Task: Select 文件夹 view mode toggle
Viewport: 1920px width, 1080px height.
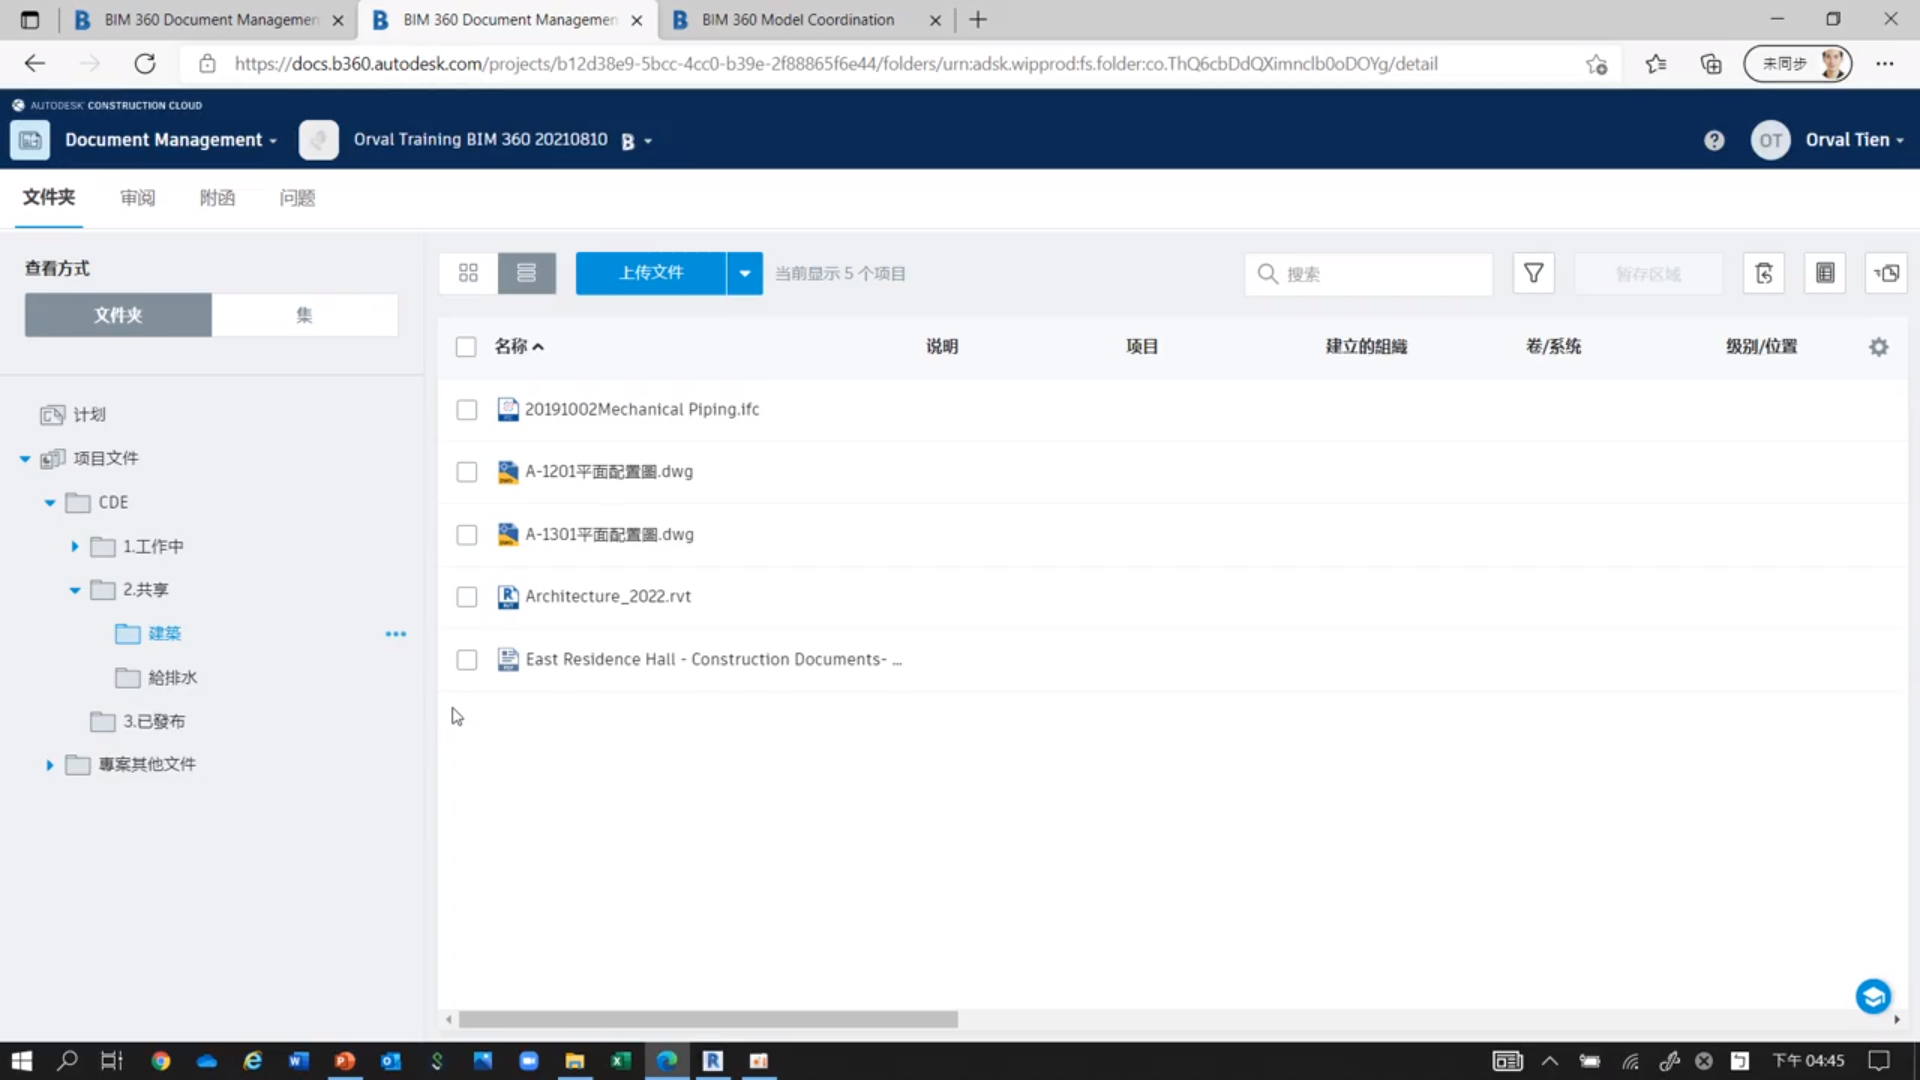Action: 118,315
